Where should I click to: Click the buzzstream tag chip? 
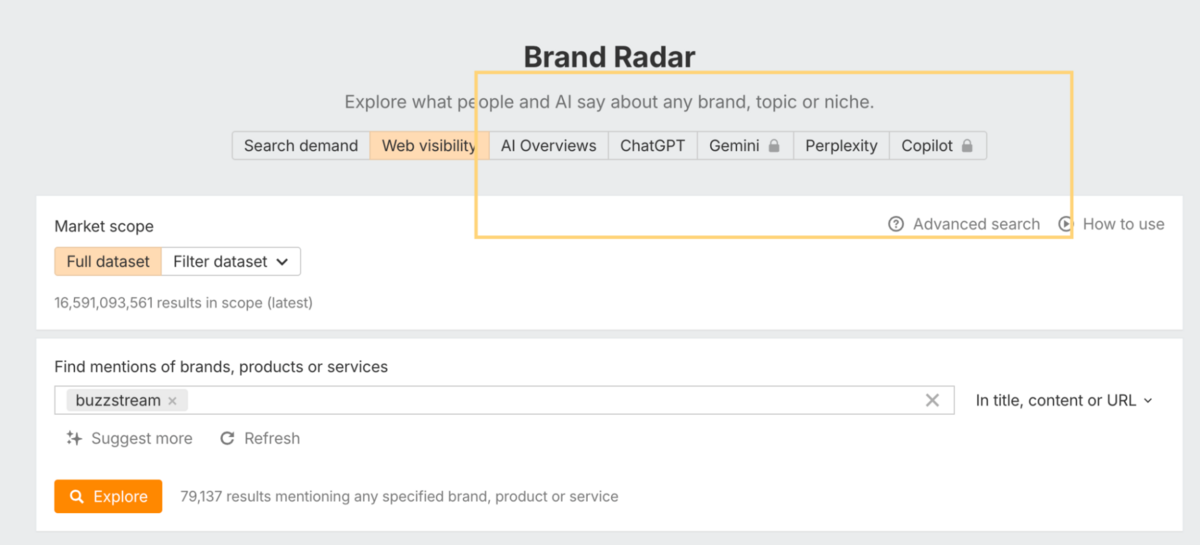coord(127,400)
